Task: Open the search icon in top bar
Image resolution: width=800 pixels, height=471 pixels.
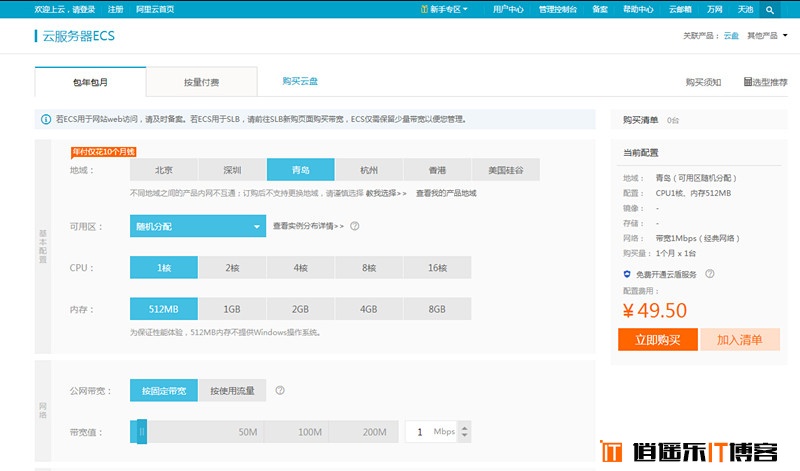Action: click(770, 10)
